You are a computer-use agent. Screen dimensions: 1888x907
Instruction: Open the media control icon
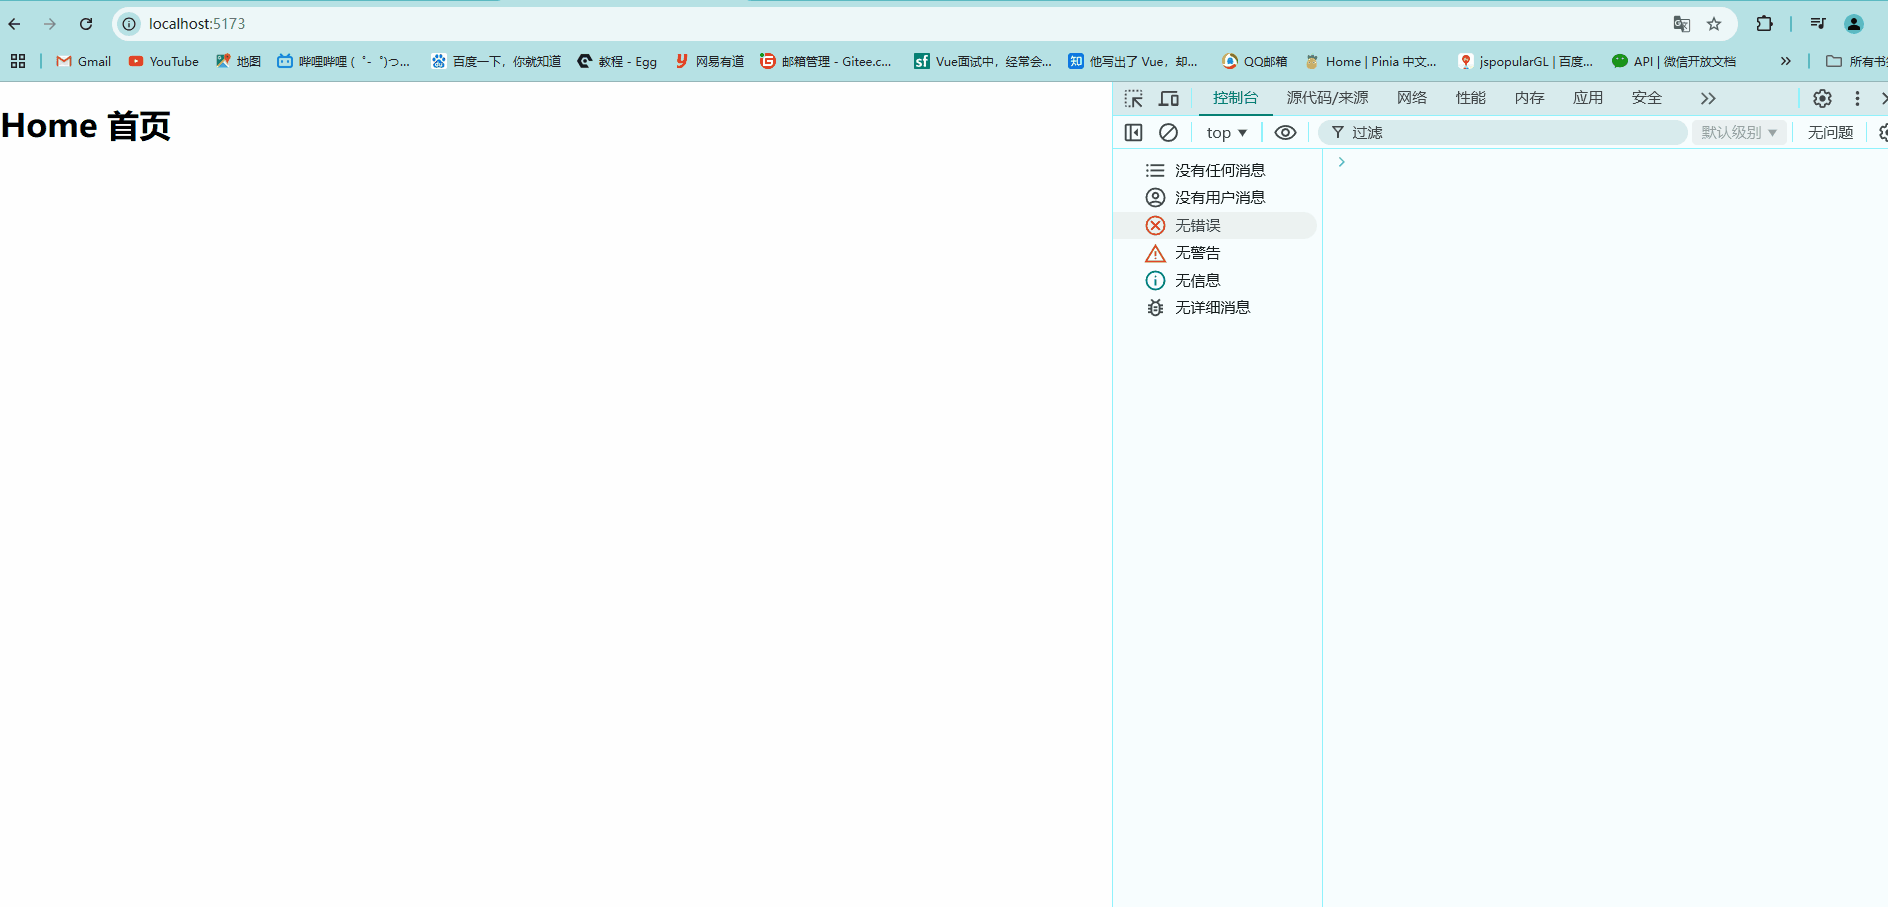(x=1818, y=24)
